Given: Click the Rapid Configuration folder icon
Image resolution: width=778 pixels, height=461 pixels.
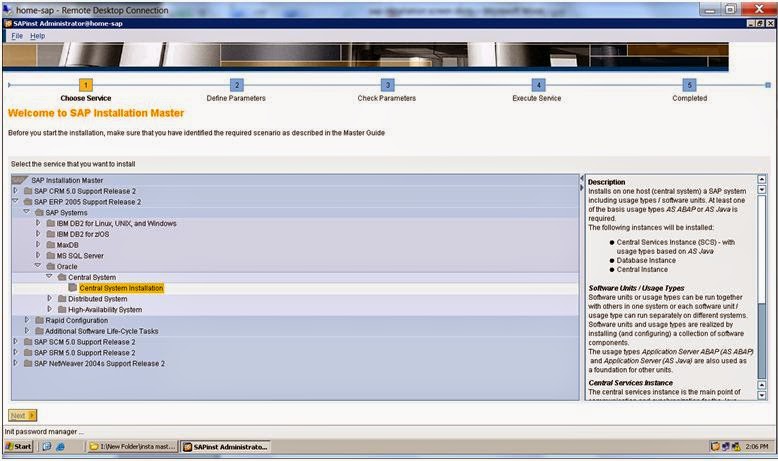Looking at the screenshot, I should 39,321.
